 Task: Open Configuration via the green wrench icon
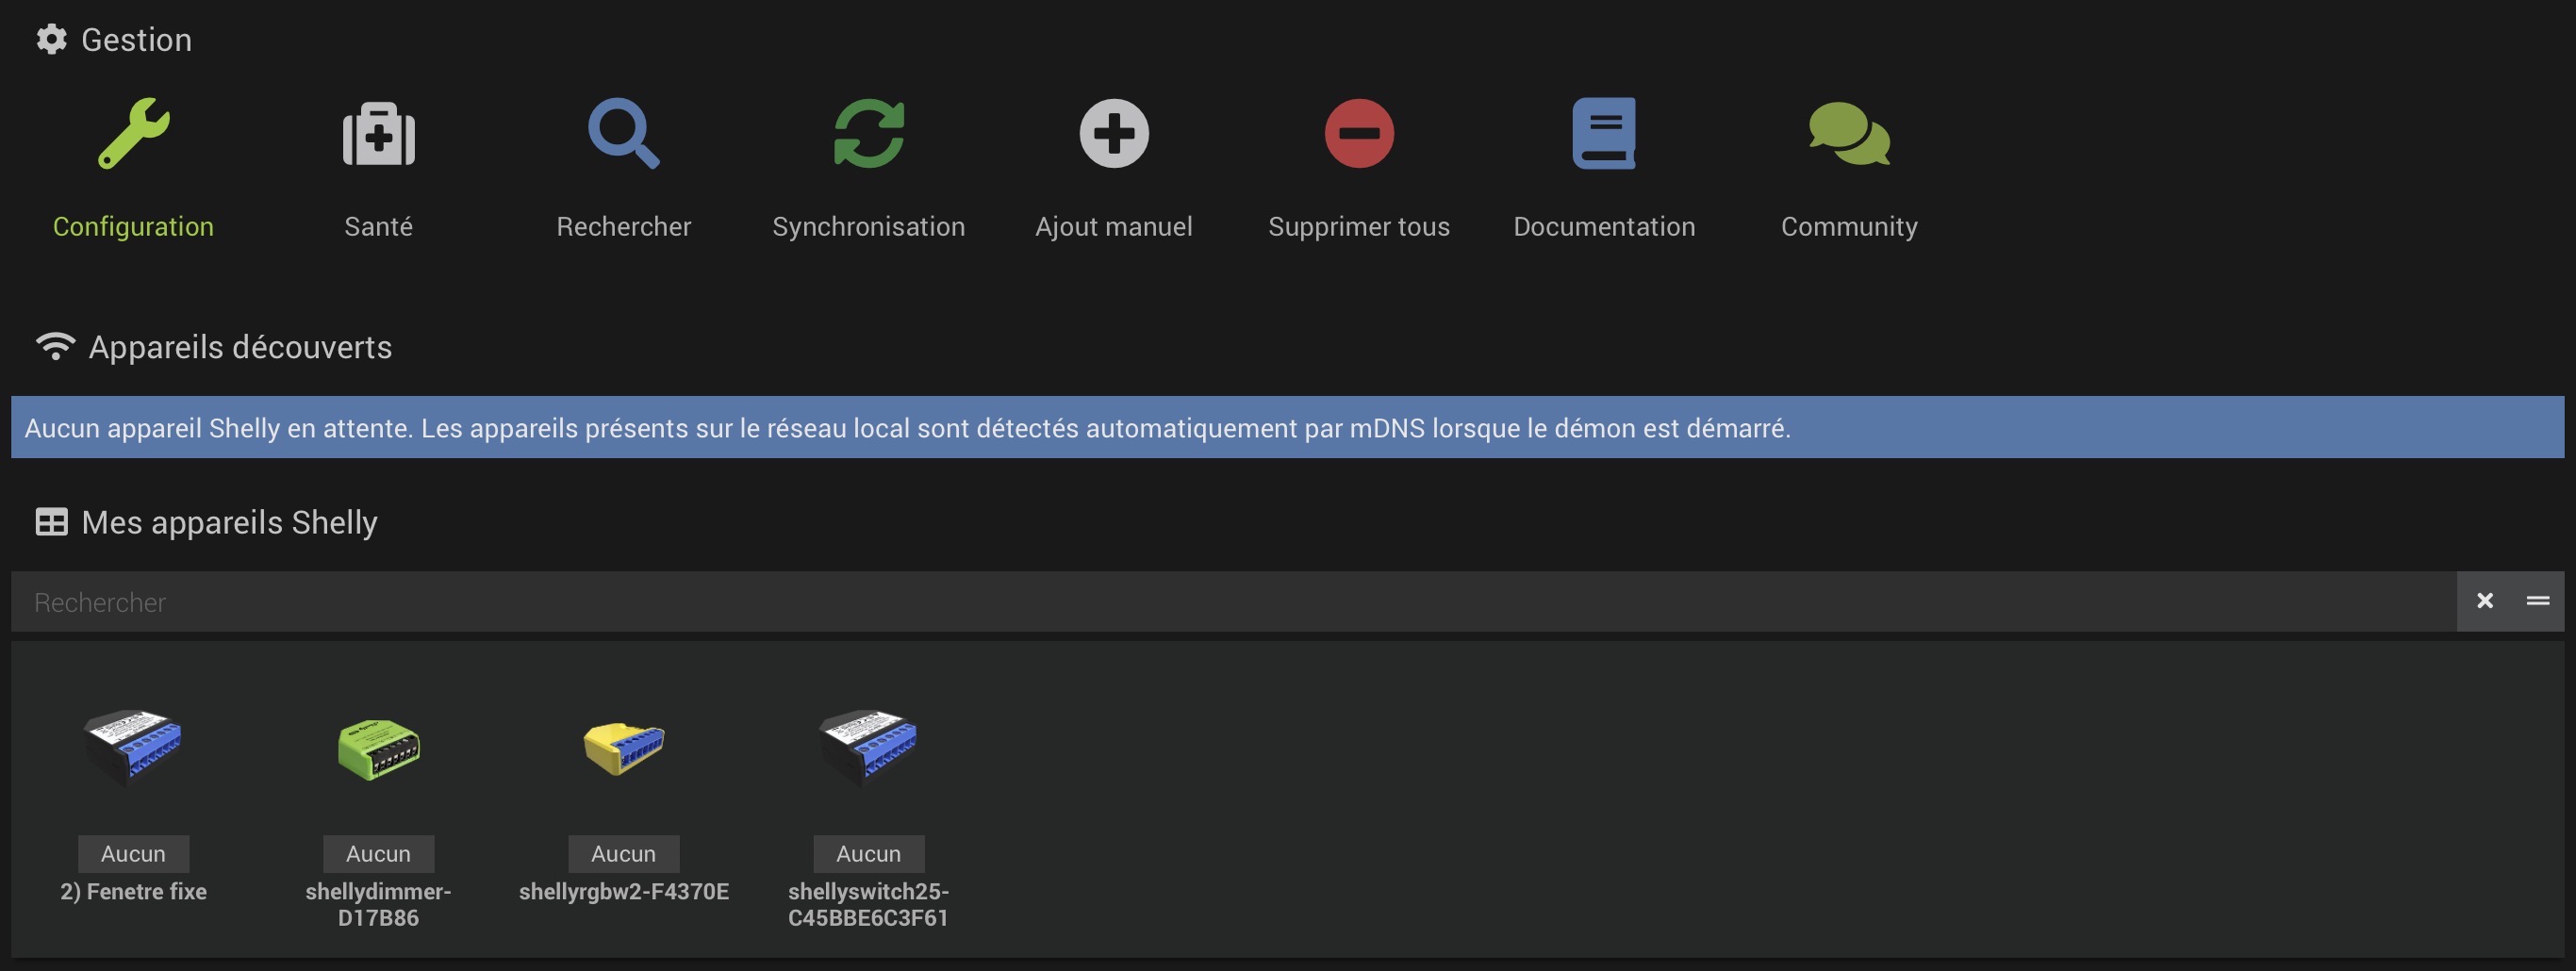tap(133, 133)
